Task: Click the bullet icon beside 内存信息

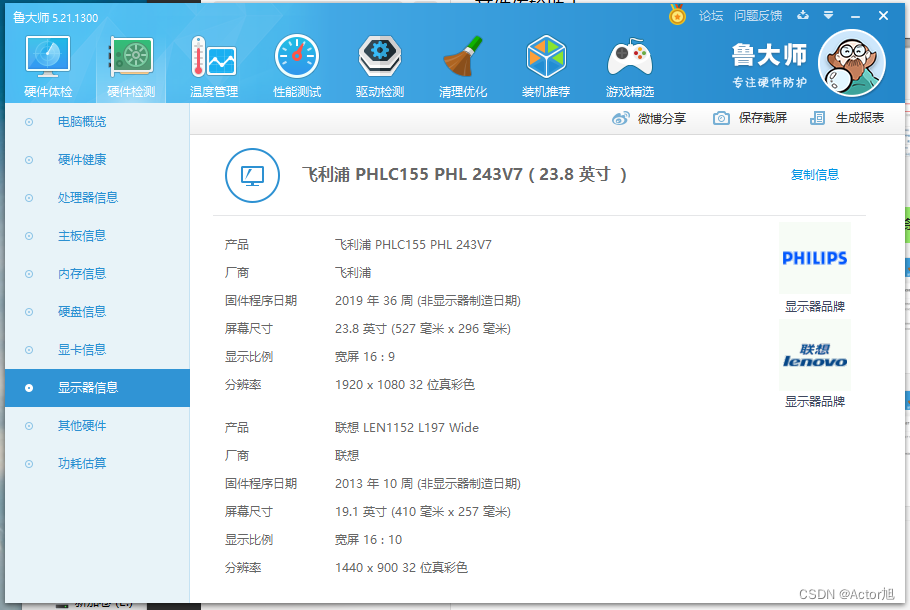Action: 29,274
